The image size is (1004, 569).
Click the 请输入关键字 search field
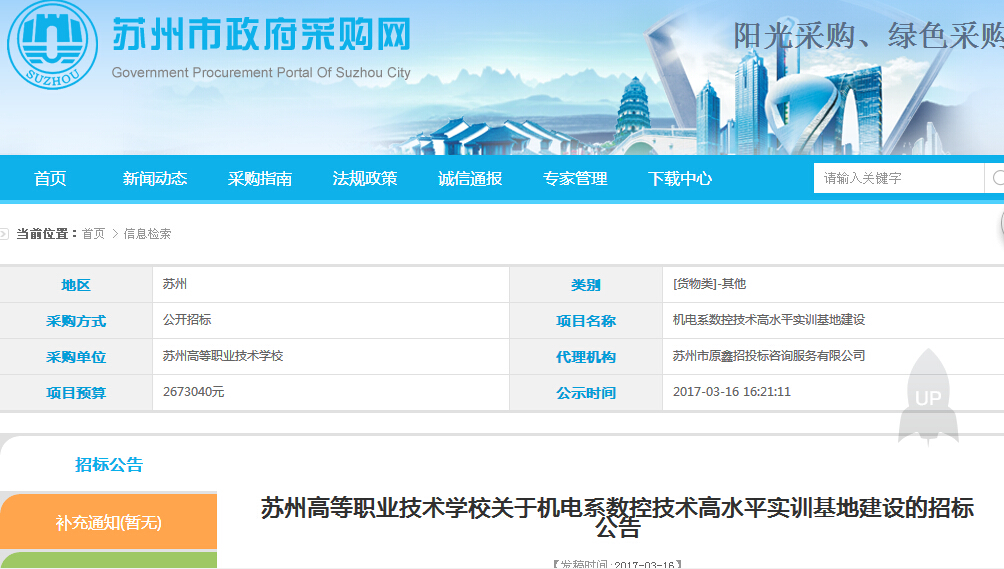[899, 178]
